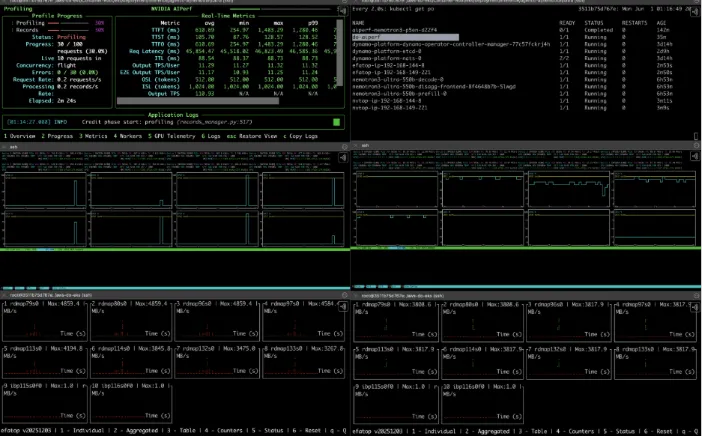Click ibp115s0f0 chart in left efatop
Screen dimensions: 702x436
45,402
